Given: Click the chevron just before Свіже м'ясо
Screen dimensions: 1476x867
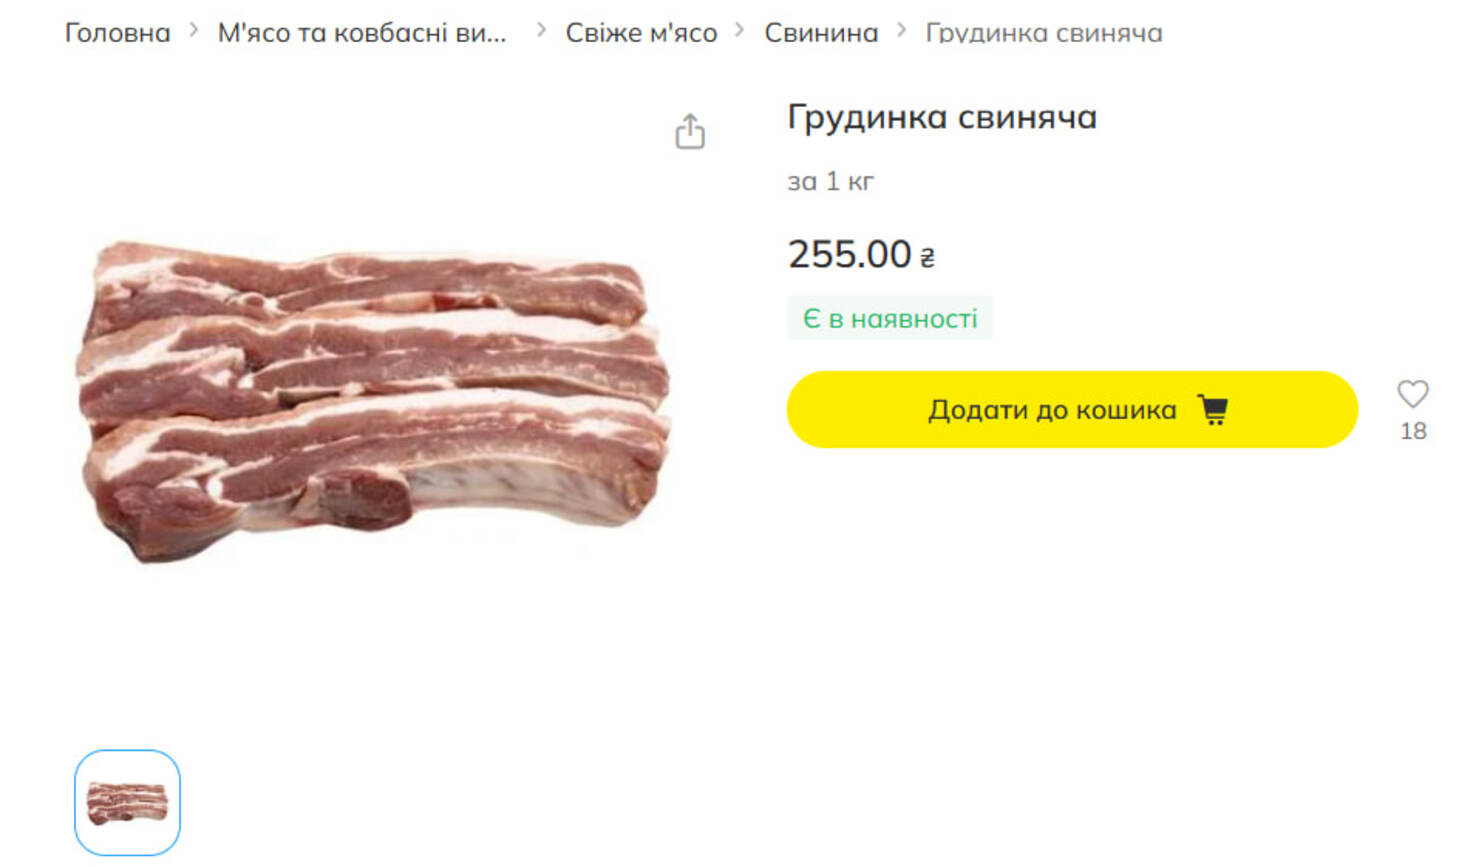Looking at the screenshot, I should pyautogui.click(x=541, y=31).
